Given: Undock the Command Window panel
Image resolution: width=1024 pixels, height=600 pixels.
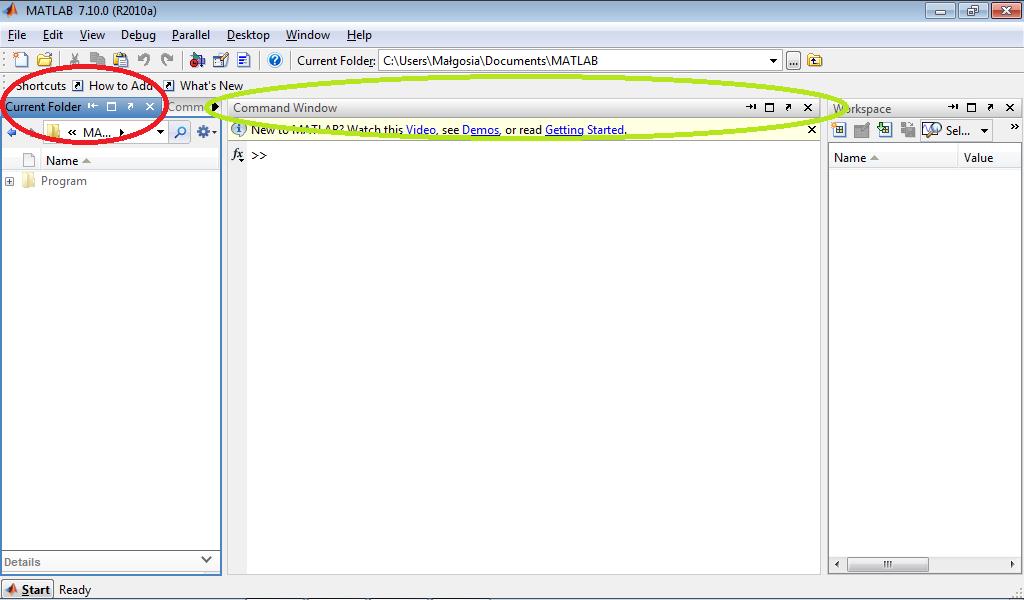Looking at the screenshot, I should (788, 108).
